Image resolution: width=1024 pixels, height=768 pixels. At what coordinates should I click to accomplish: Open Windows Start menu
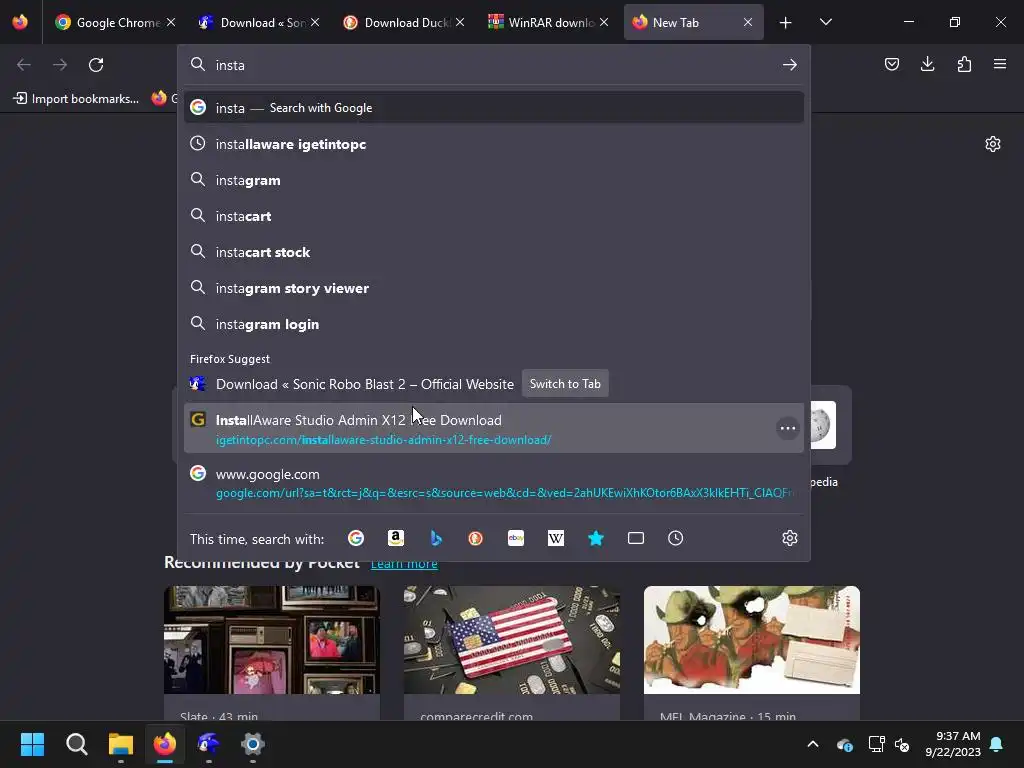tap(32, 744)
